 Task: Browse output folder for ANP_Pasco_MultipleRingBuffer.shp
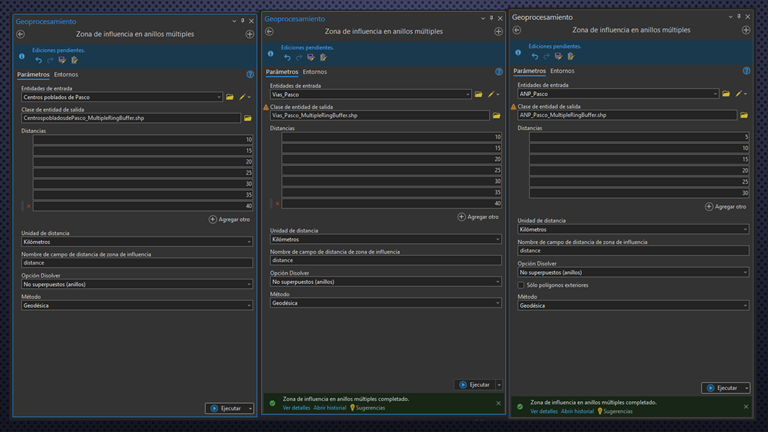point(743,115)
